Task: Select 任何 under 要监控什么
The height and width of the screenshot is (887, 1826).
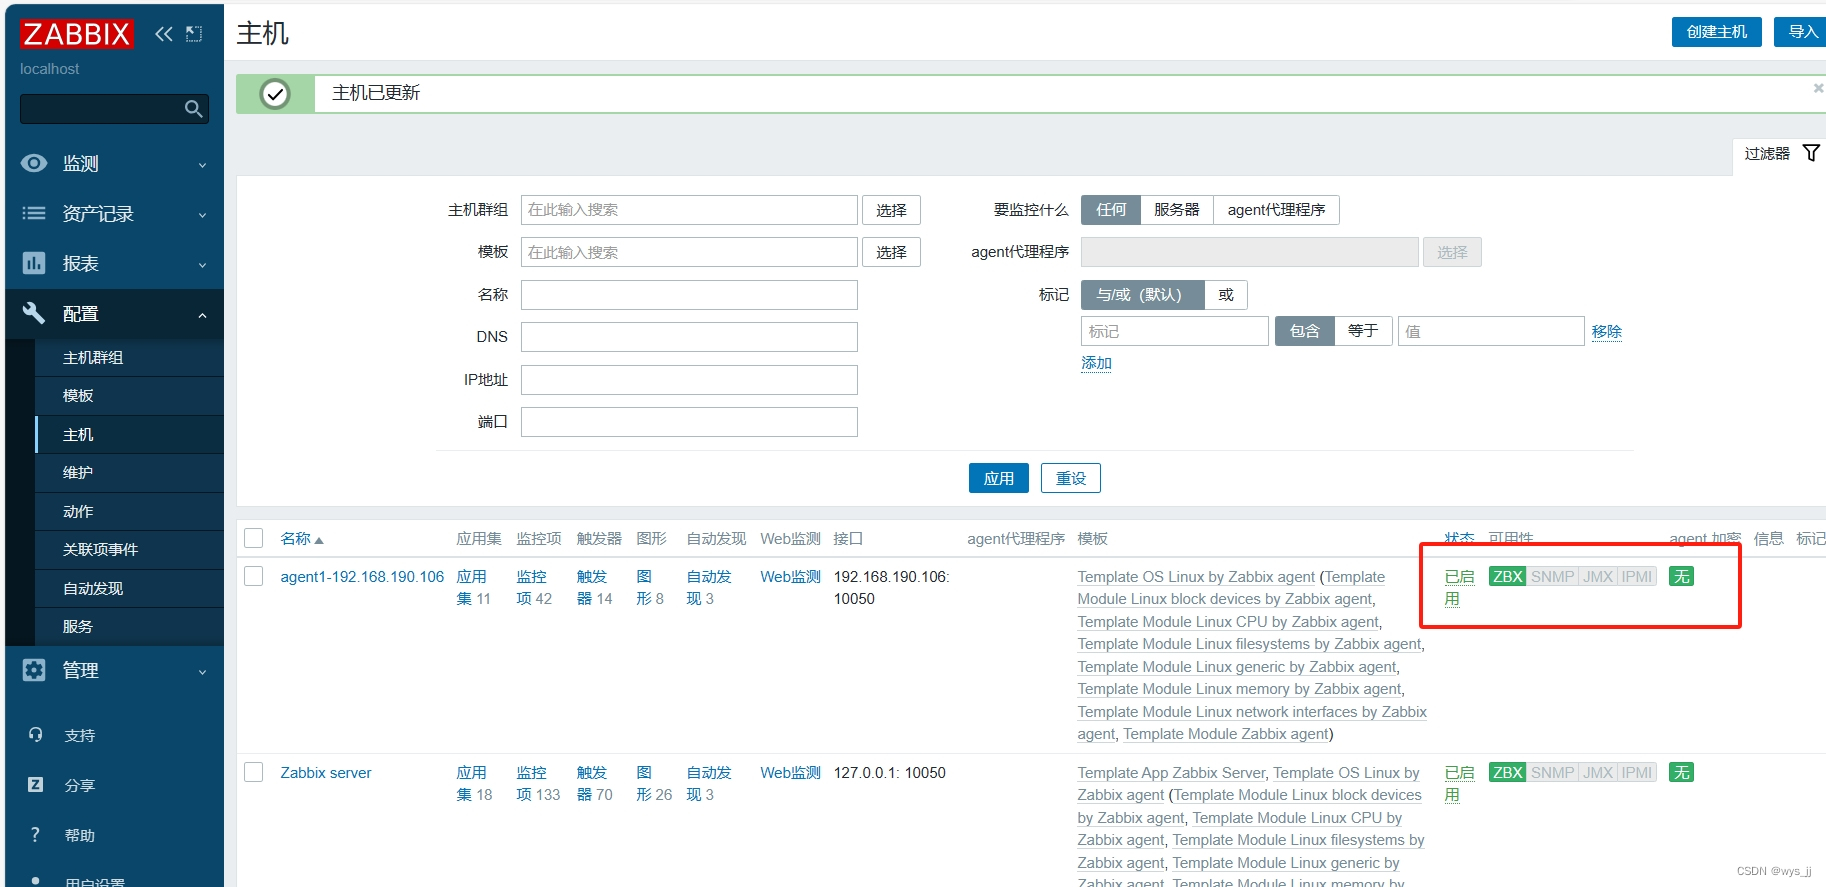Action: [x=1111, y=210]
